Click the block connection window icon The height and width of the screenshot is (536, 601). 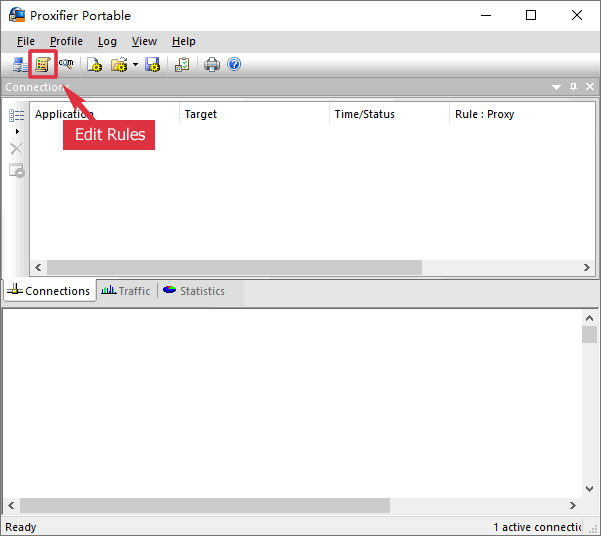pos(17,171)
